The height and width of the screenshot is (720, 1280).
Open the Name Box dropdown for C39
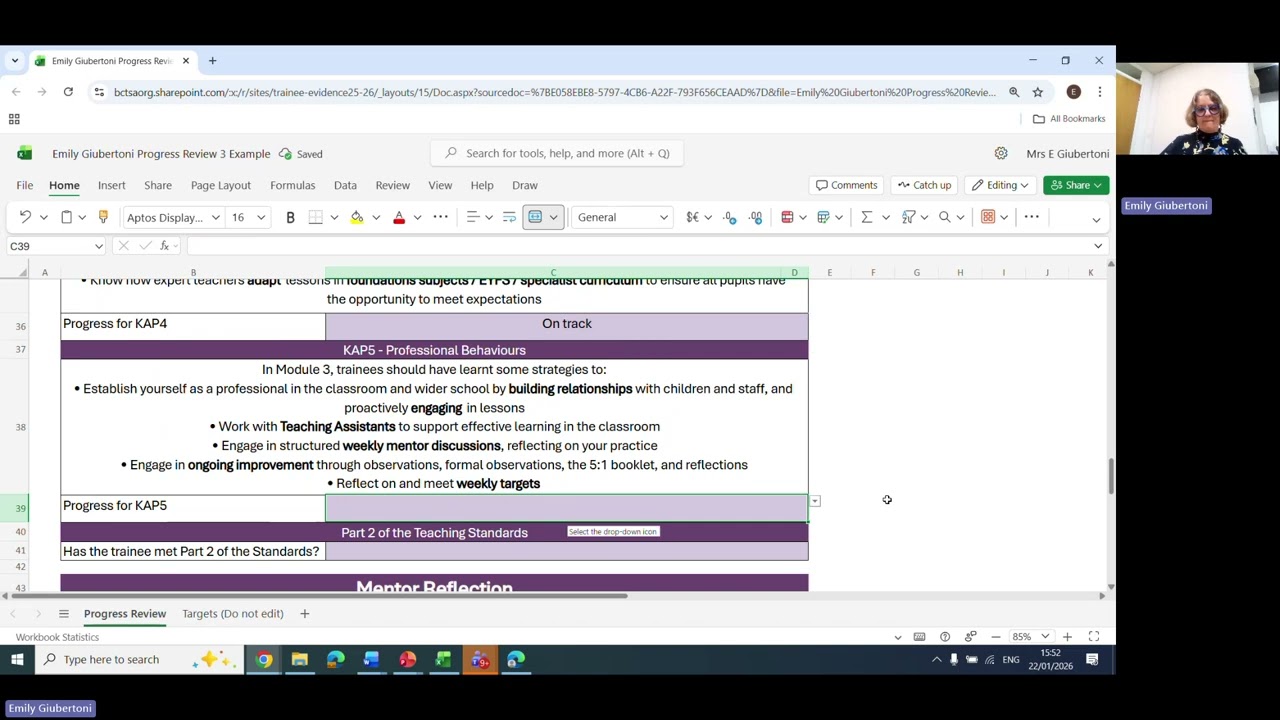coord(99,246)
